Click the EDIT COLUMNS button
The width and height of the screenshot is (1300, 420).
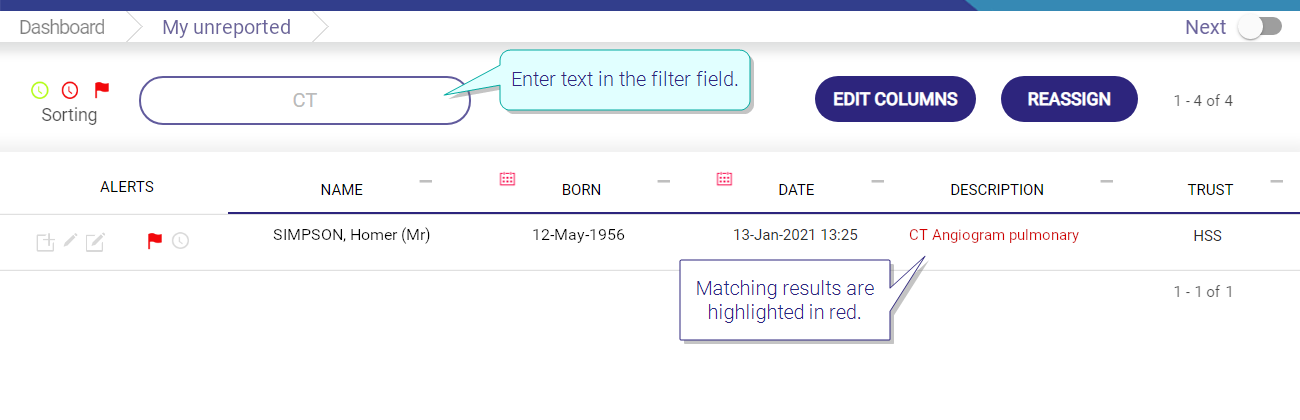[895, 99]
